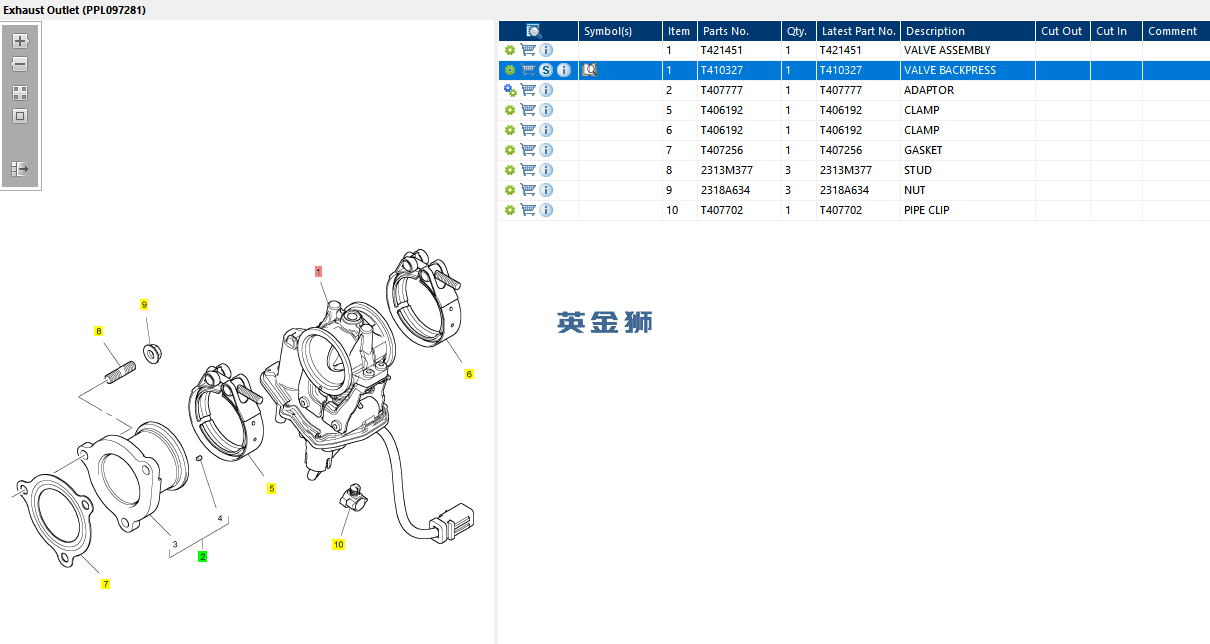
Task: Click the Comment column header
Action: coord(1176,31)
